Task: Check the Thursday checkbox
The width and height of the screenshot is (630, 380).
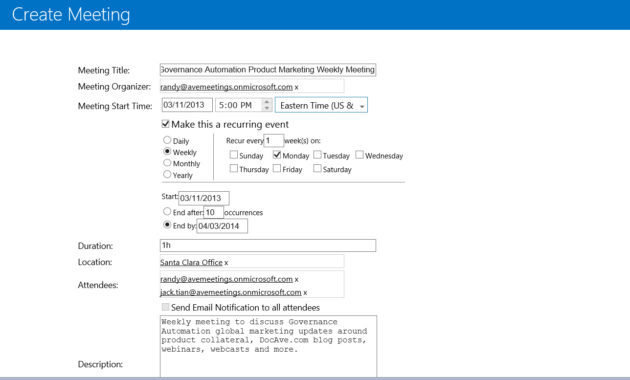Action: tap(233, 168)
